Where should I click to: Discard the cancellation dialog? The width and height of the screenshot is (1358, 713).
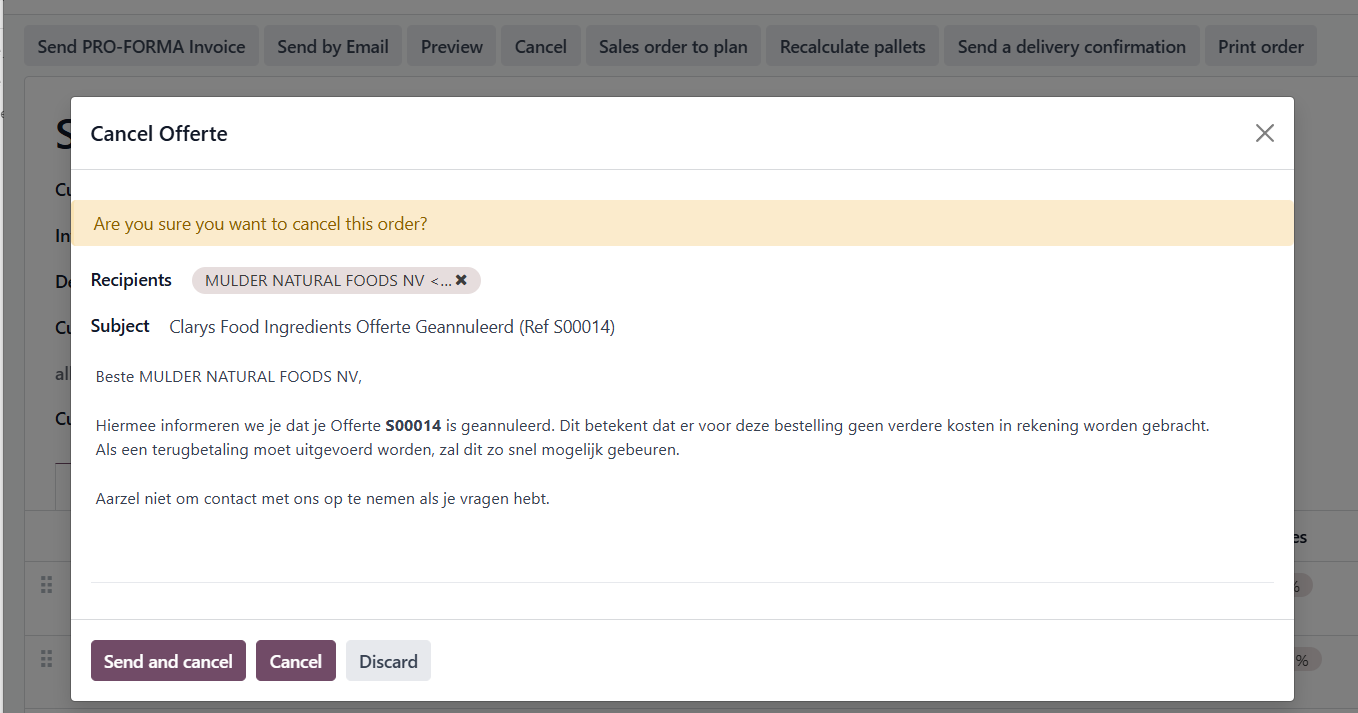388,661
